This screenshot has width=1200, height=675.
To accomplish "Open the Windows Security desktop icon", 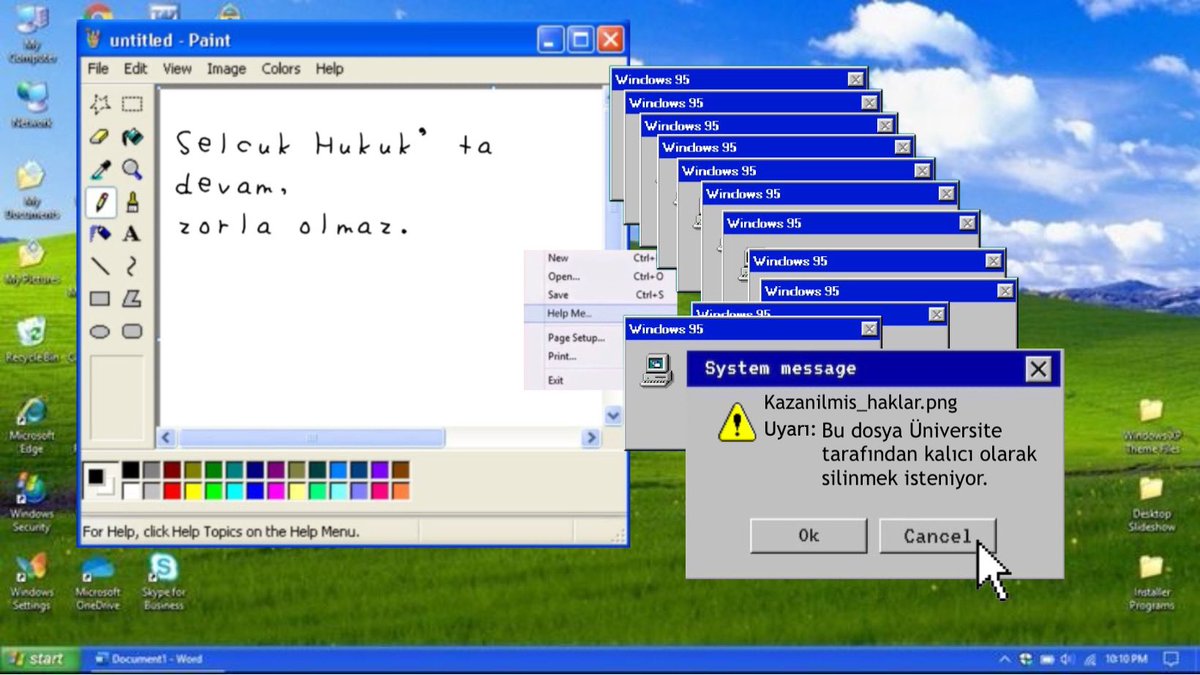I will [x=31, y=503].
